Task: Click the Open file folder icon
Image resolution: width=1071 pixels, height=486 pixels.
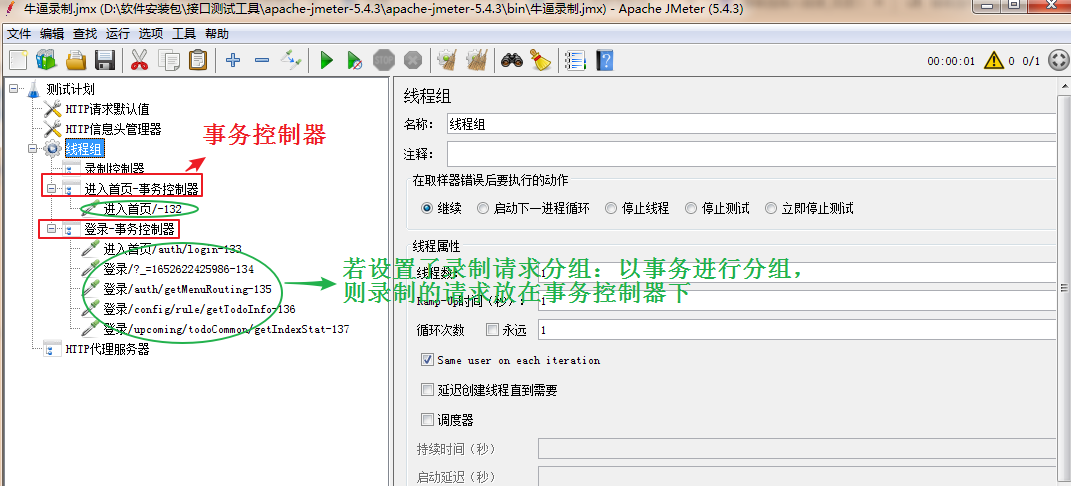Action: click(x=76, y=60)
